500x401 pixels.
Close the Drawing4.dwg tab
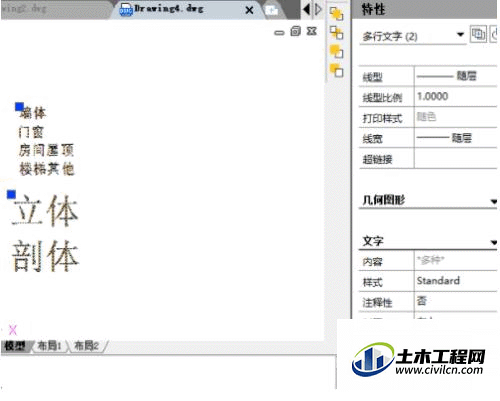pyautogui.click(x=249, y=10)
